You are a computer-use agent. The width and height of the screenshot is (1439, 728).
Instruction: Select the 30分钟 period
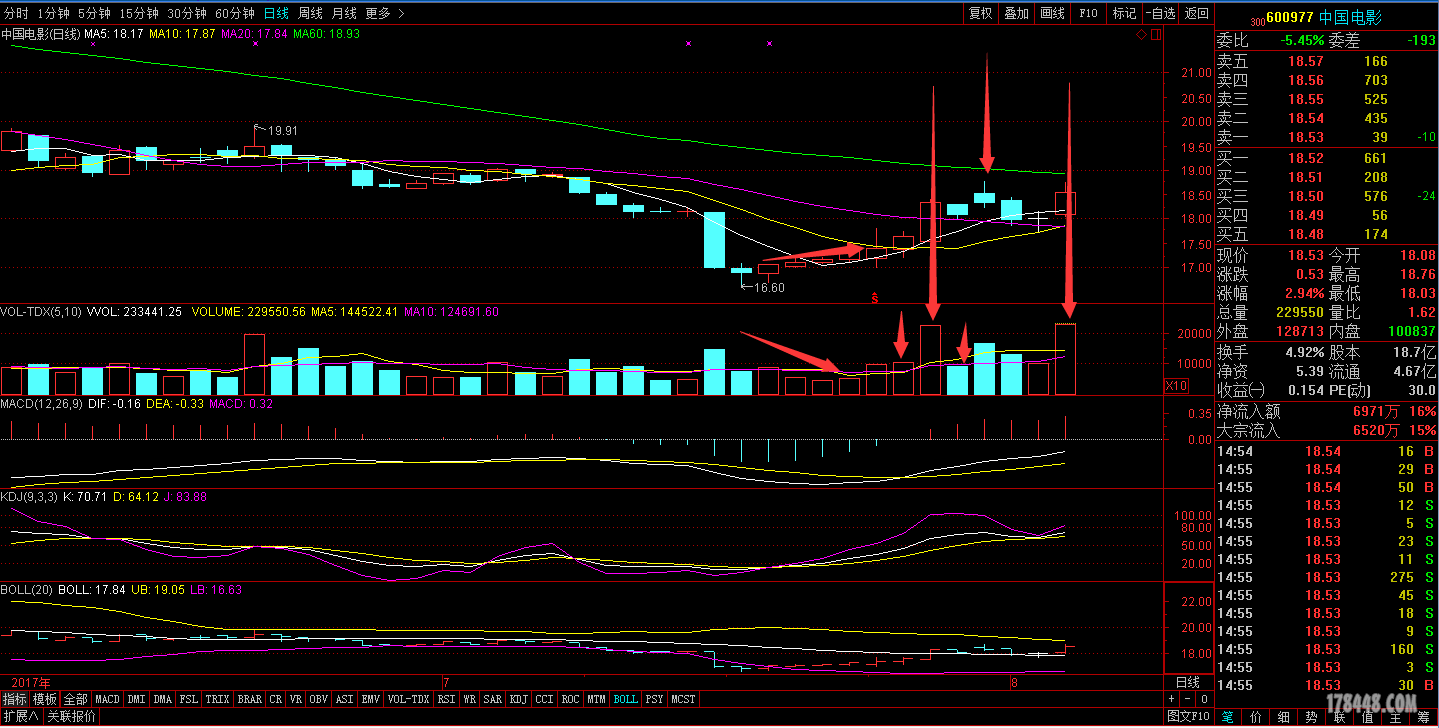coord(187,13)
